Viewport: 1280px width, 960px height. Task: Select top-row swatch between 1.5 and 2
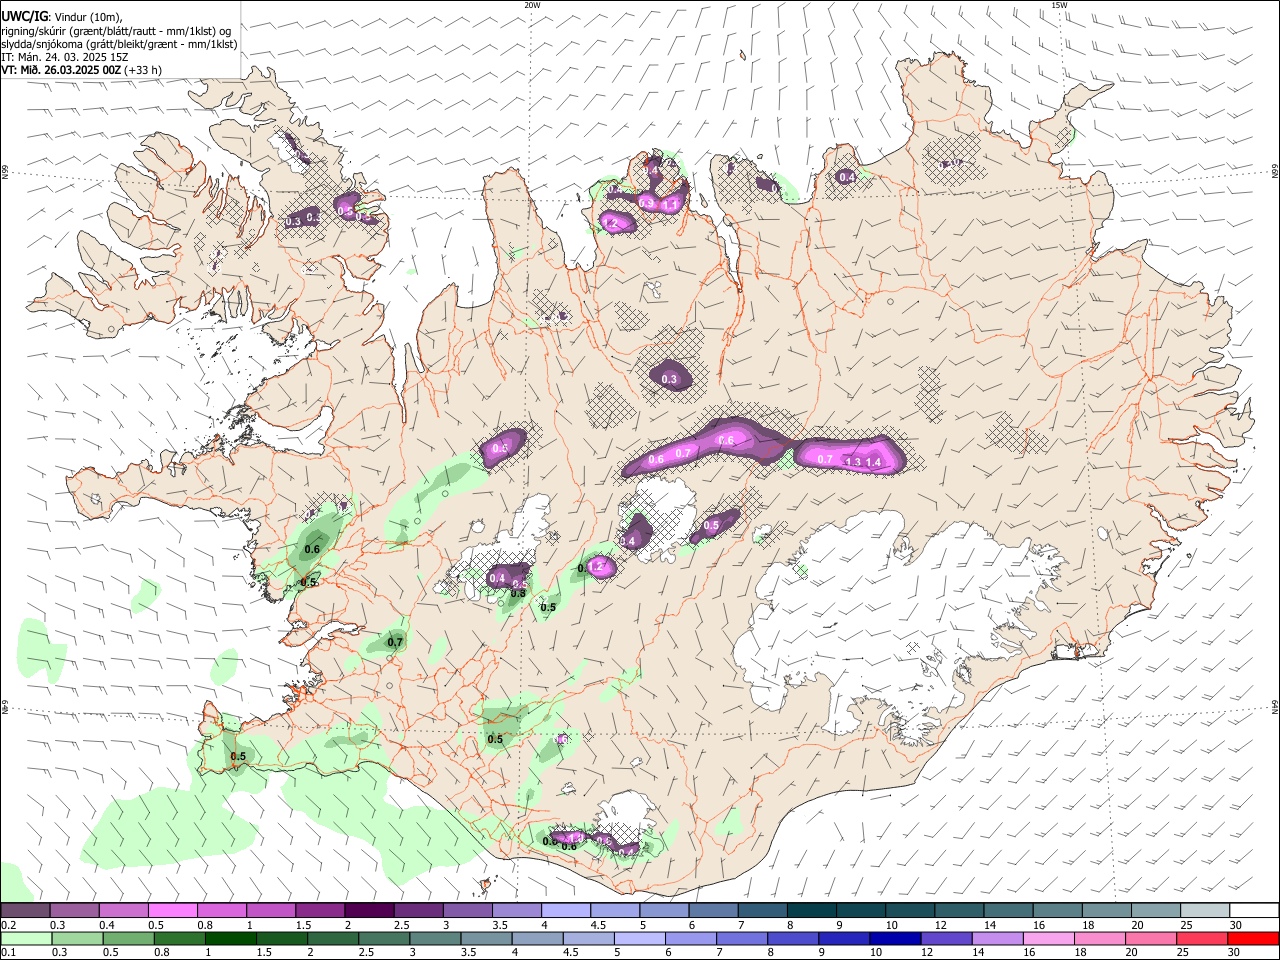tap(320, 910)
